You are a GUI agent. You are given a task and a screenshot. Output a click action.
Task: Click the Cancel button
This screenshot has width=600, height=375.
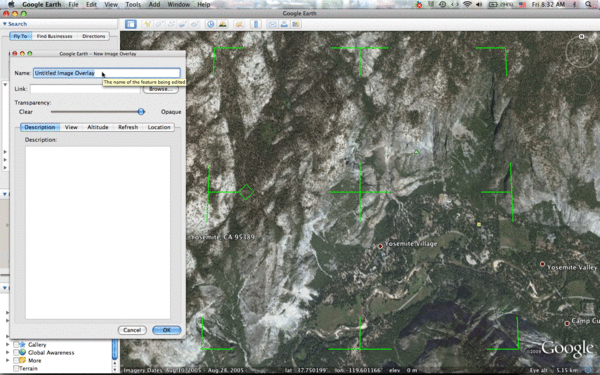(x=132, y=330)
